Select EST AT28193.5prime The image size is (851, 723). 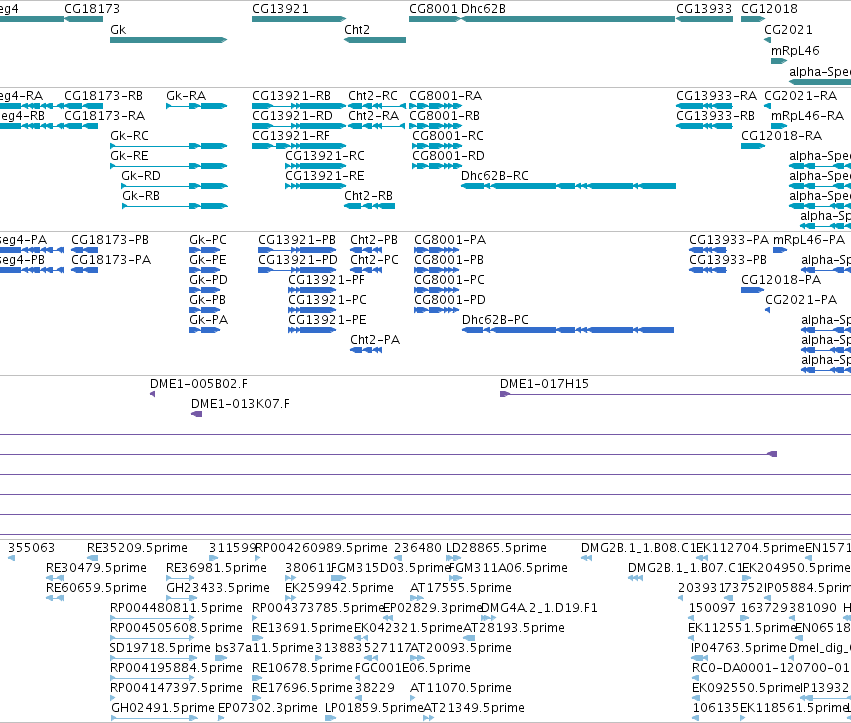(514, 628)
